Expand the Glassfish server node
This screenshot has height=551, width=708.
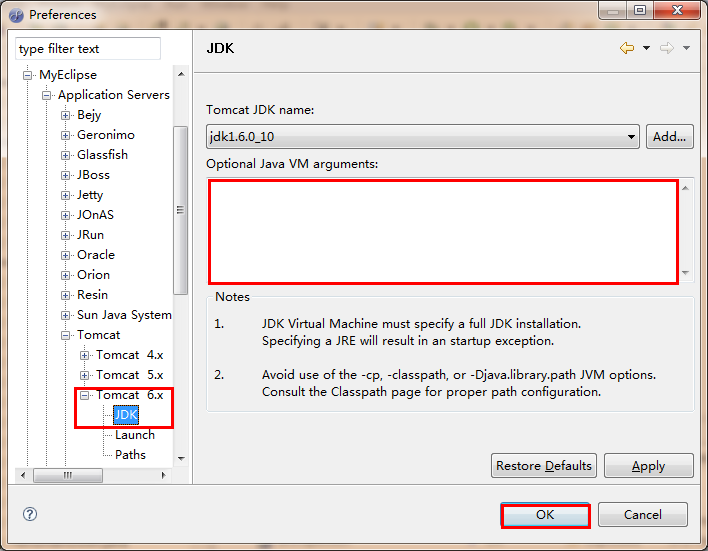click(65, 155)
